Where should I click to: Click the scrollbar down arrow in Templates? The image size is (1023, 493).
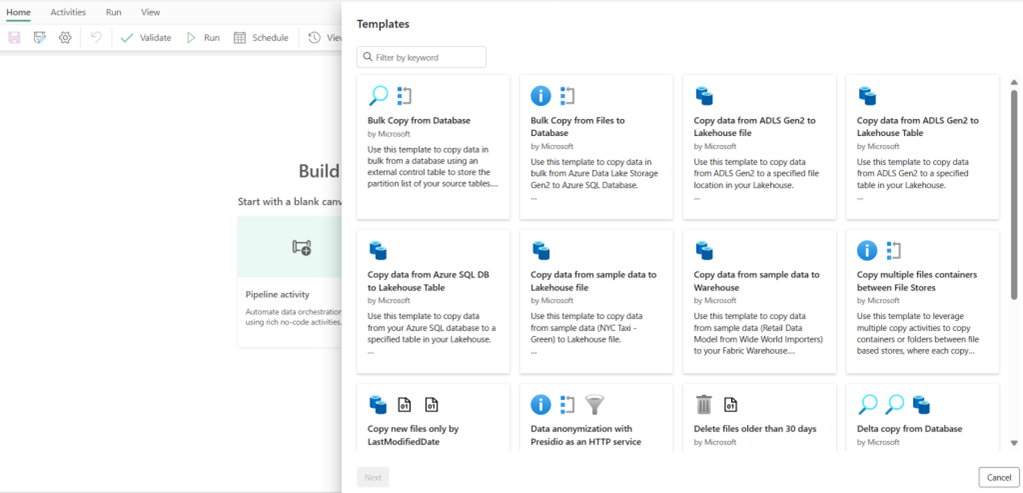[x=1015, y=442]
